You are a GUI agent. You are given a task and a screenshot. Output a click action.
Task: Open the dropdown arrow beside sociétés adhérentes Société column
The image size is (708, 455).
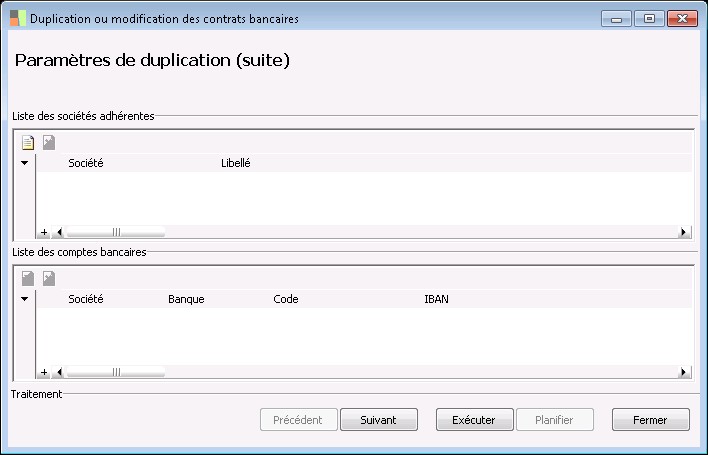[24, 163]
